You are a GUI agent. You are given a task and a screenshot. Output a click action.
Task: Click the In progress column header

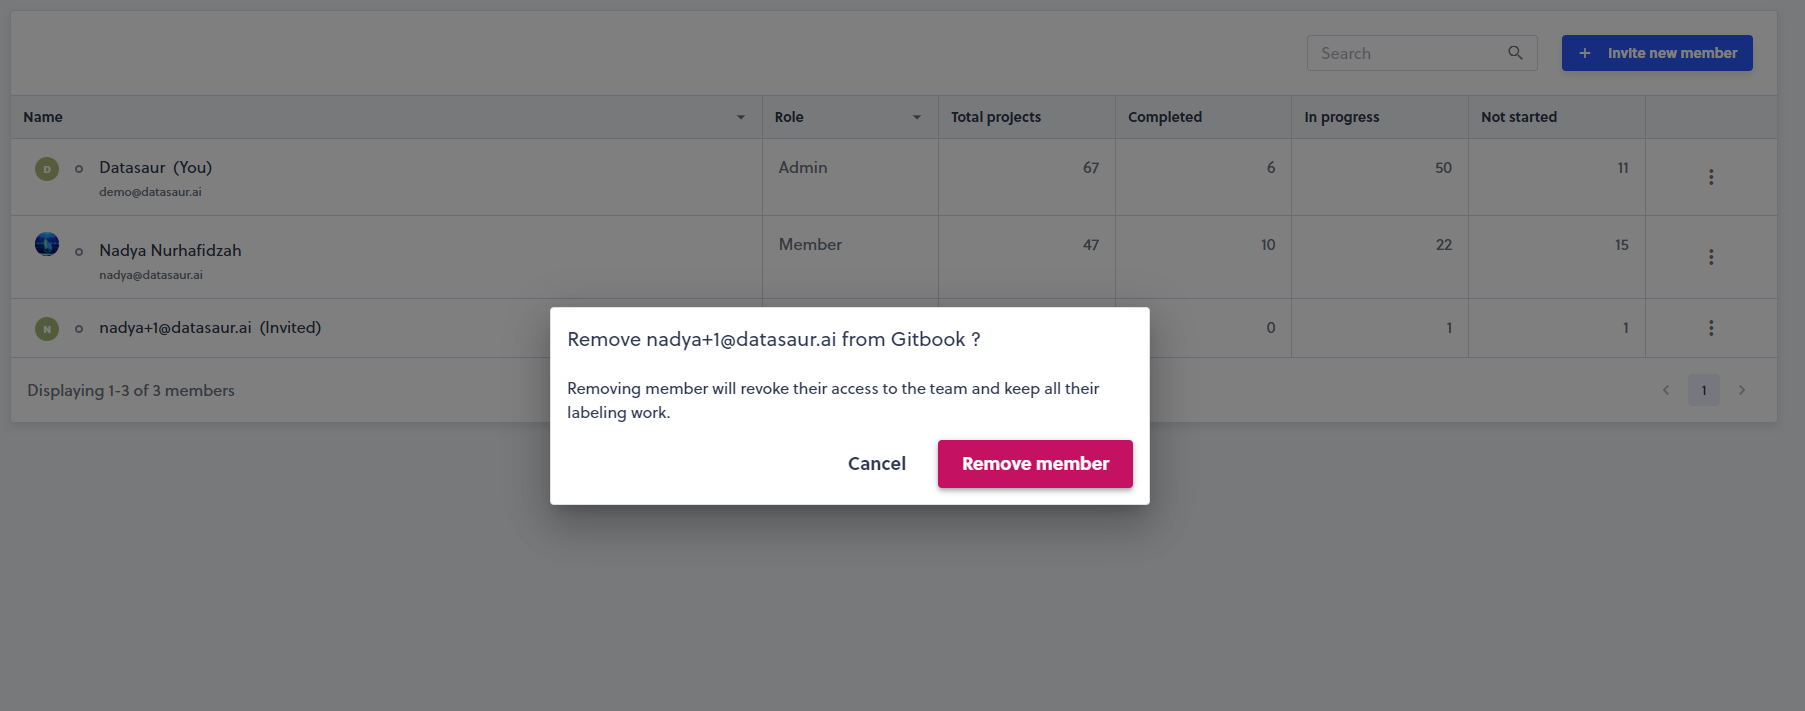pyautogui.click(x=1341, y=117)
